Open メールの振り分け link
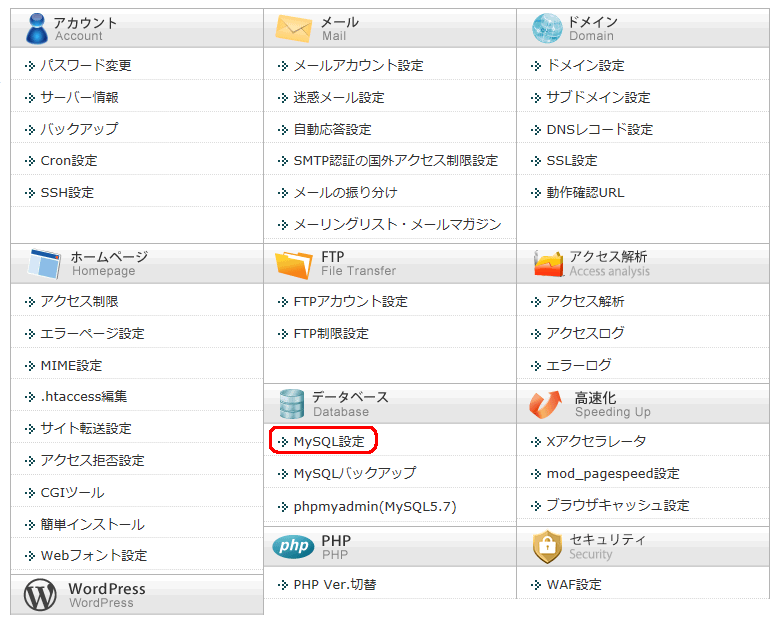 [x=345, y=192]
